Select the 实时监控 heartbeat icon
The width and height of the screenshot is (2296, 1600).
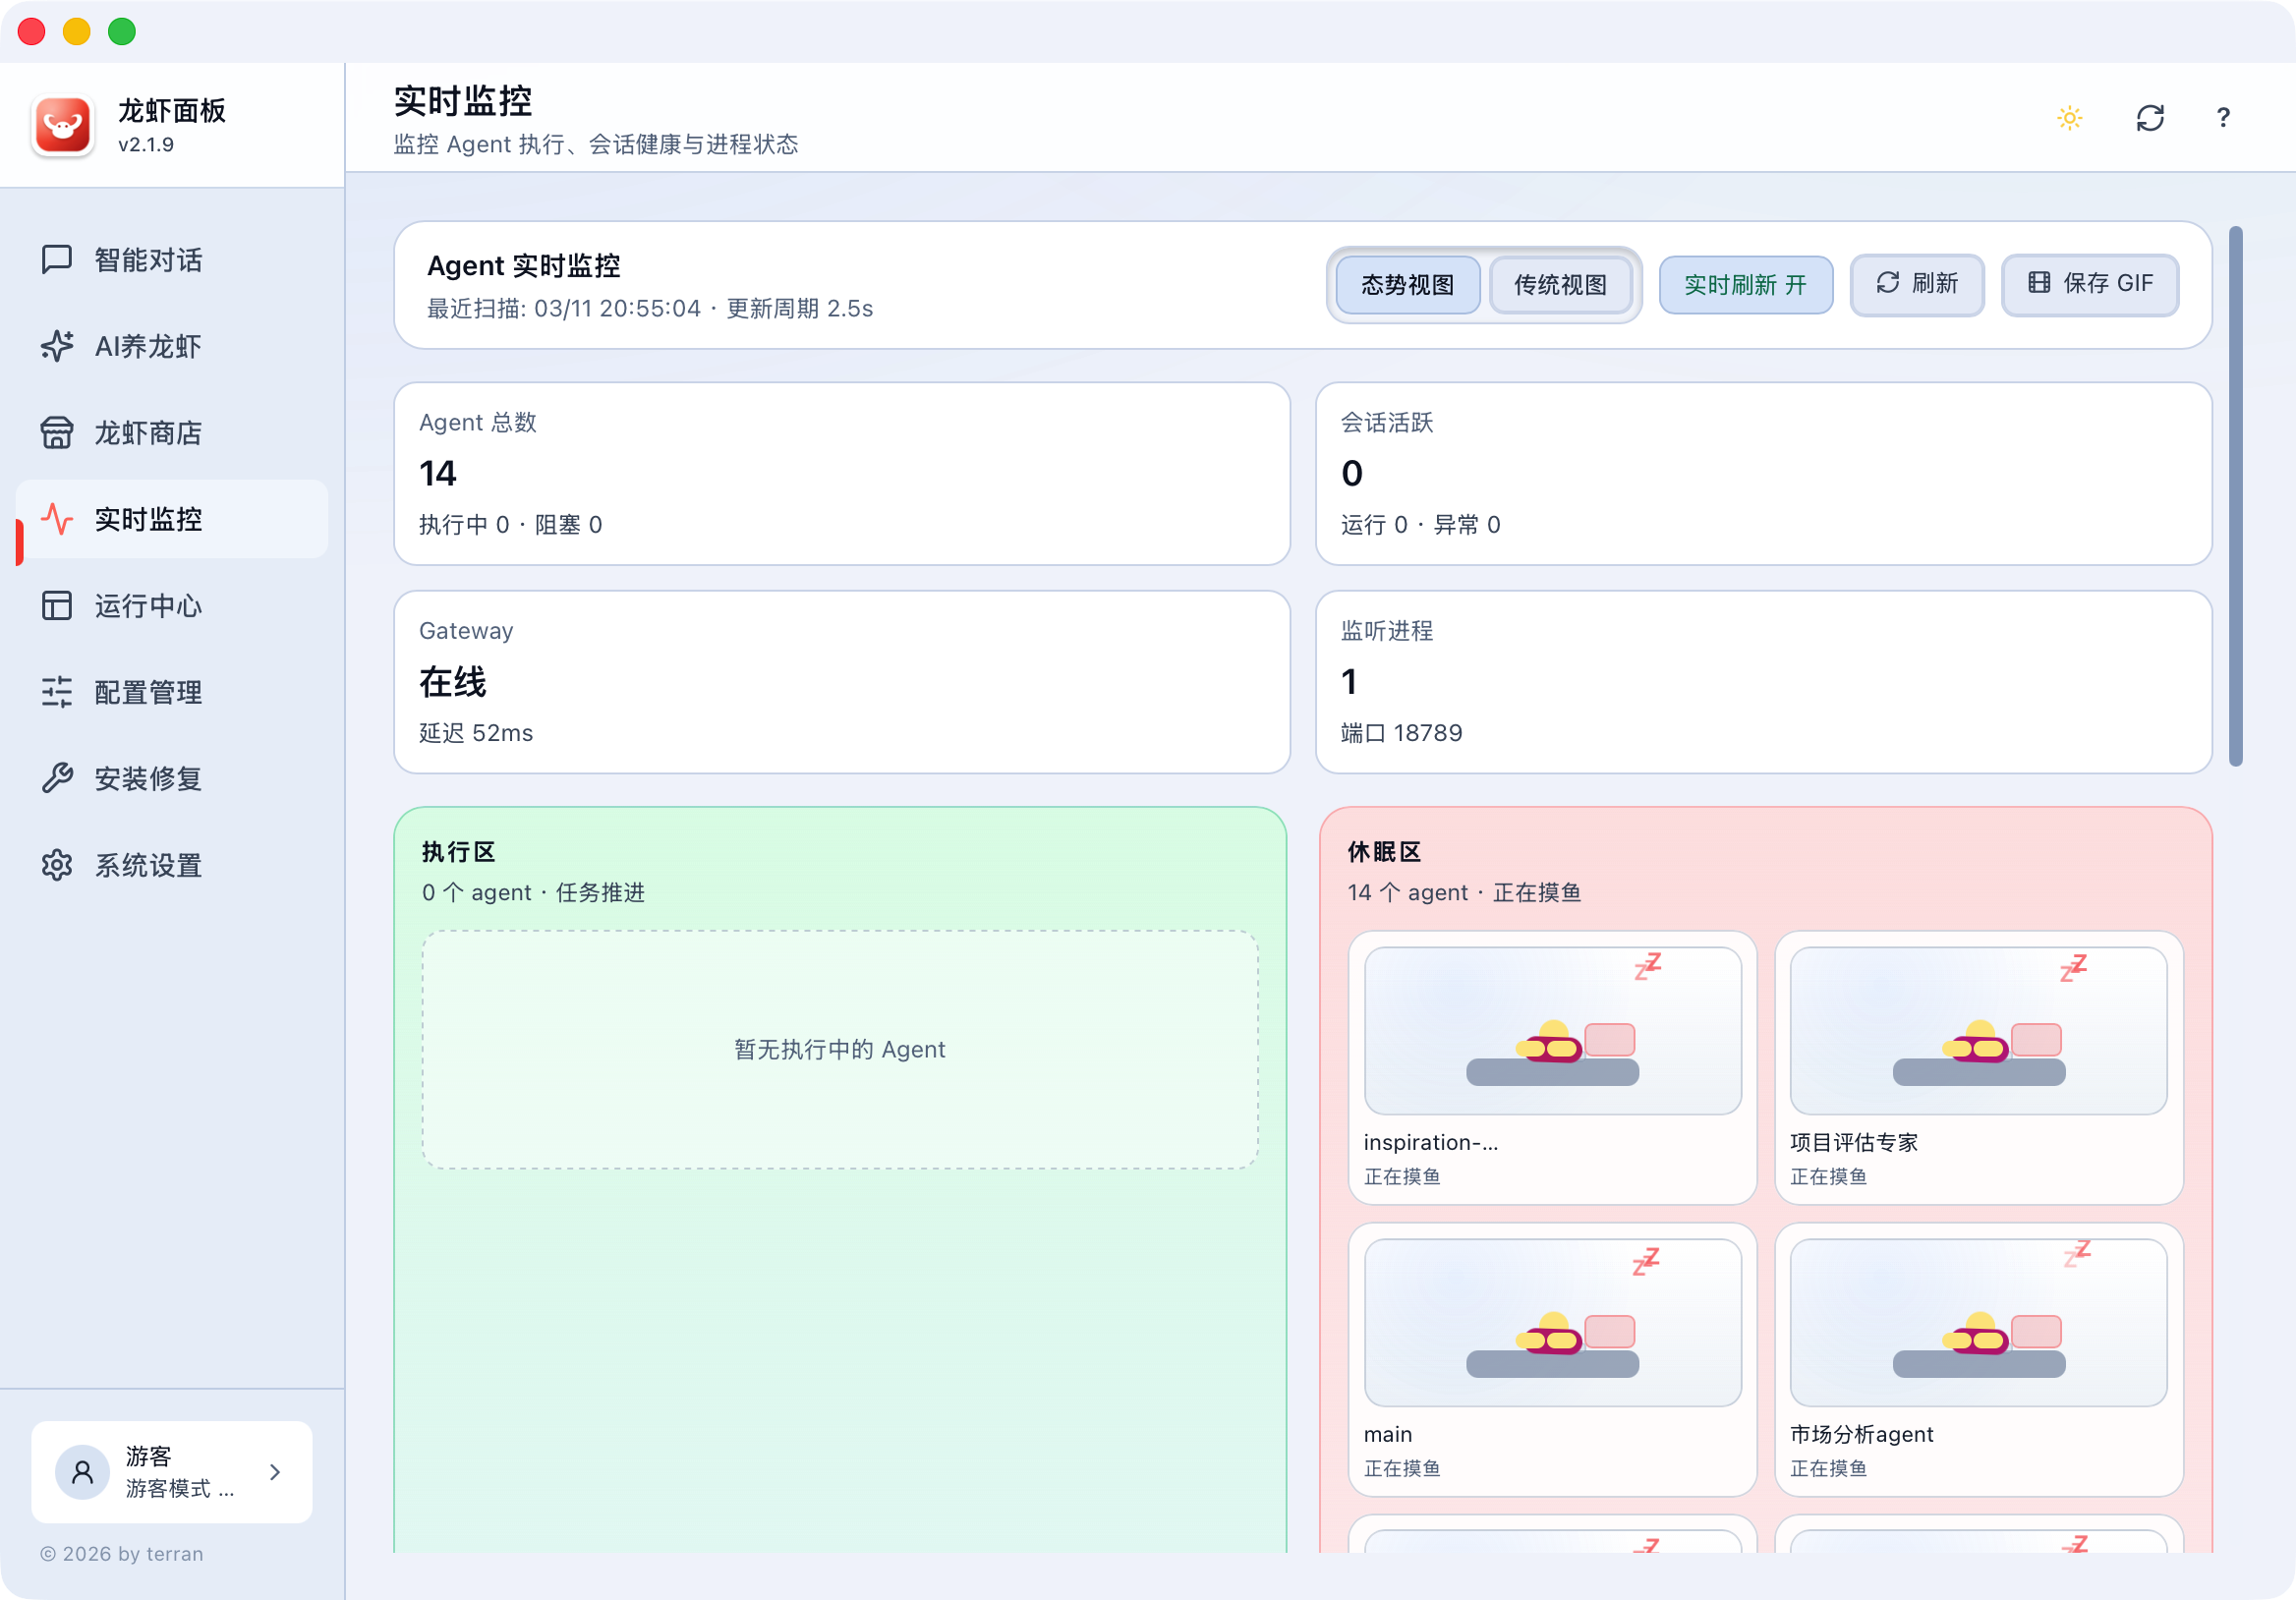57,519
